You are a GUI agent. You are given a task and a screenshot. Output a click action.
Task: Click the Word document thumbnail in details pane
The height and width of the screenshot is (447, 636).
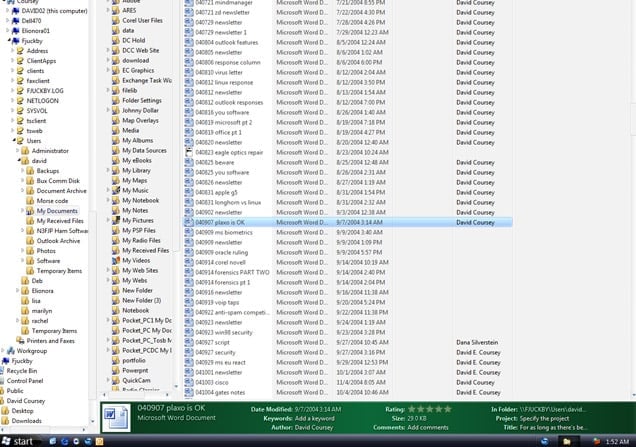[116, 417]
